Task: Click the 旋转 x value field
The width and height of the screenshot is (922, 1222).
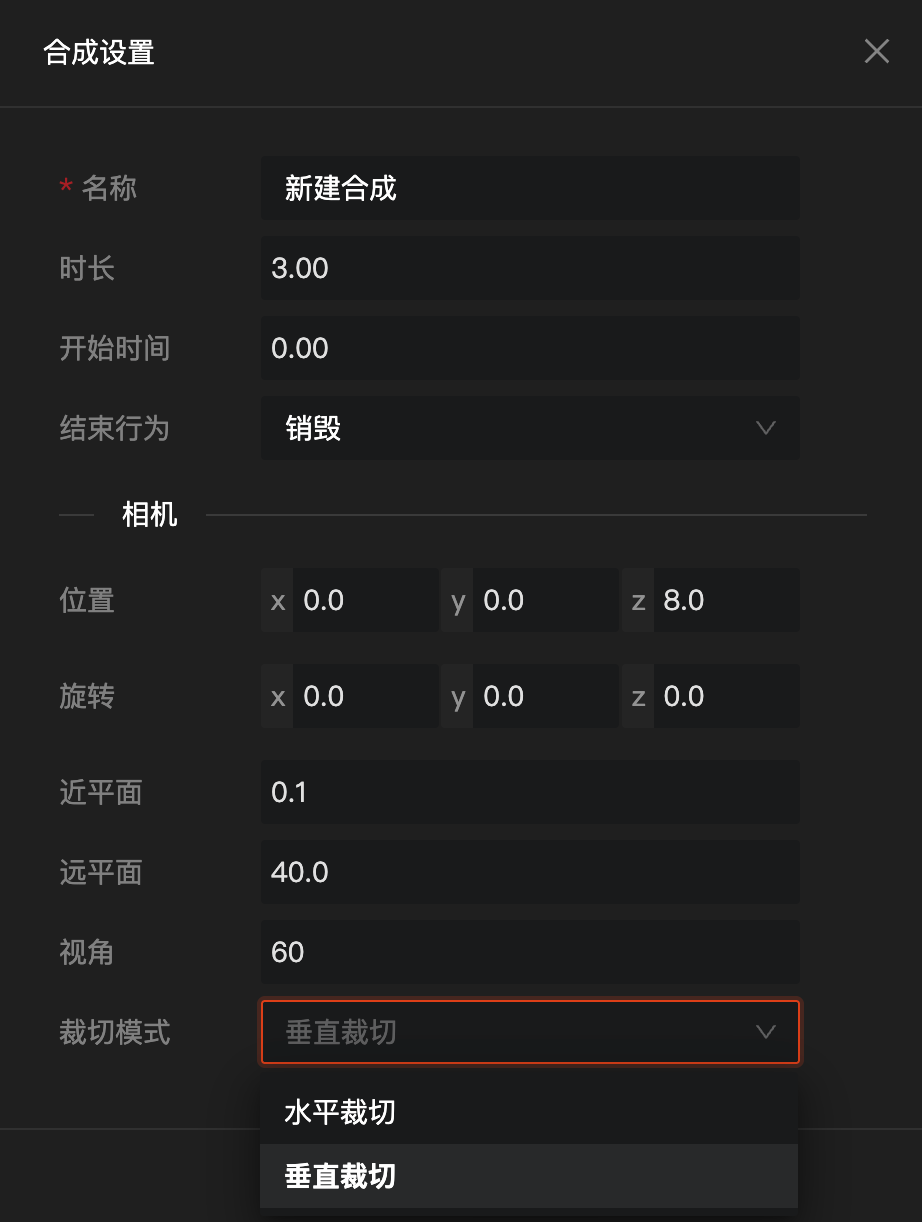Action: 365,696
